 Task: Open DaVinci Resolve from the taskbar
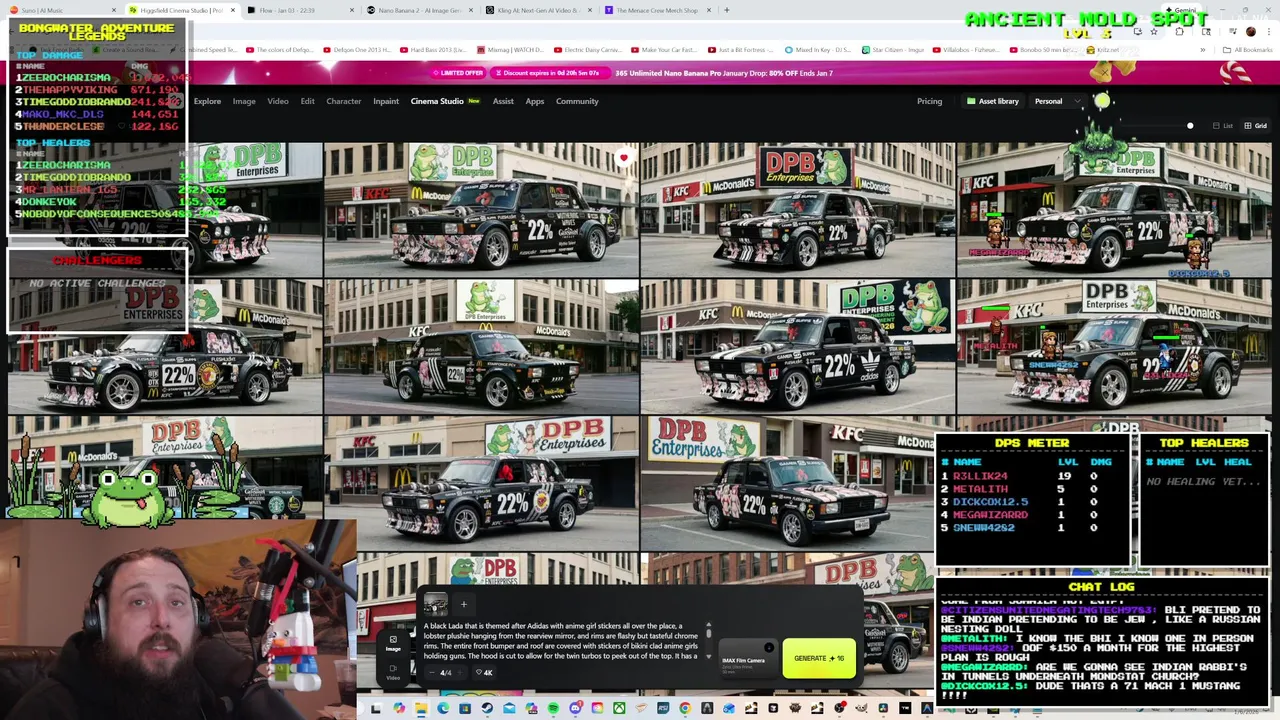883,708
